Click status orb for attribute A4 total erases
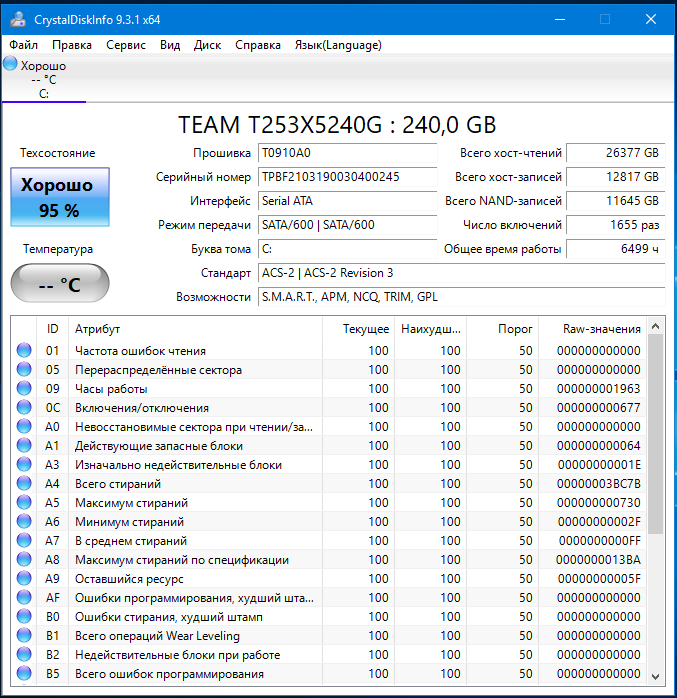677x698 pixels. coord(24,484)
